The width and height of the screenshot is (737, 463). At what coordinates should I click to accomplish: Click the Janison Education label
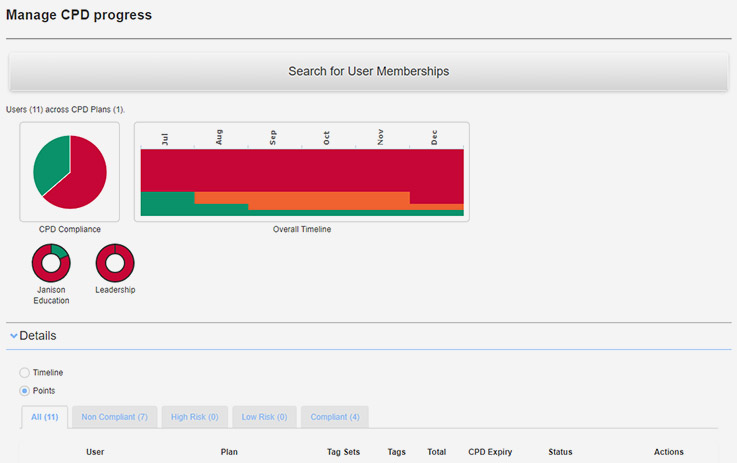pos(51,295)
